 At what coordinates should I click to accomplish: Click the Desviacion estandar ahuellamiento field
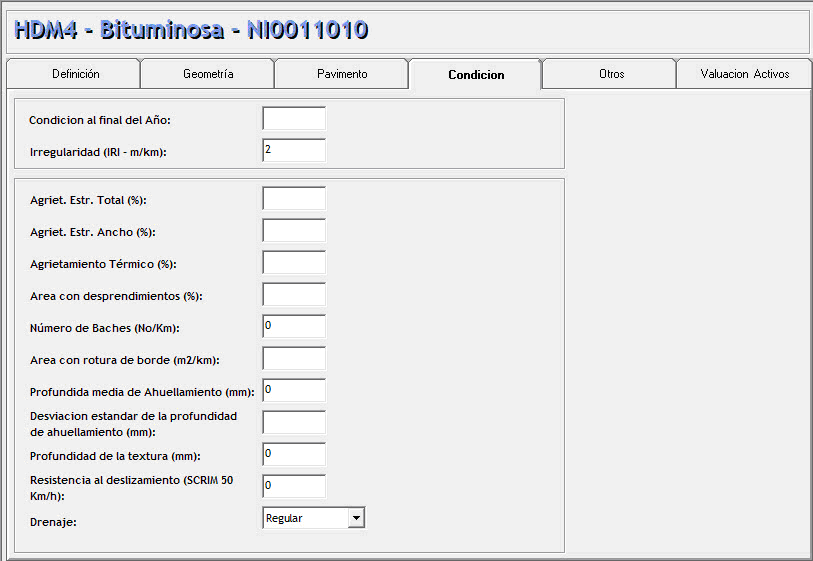294,422
